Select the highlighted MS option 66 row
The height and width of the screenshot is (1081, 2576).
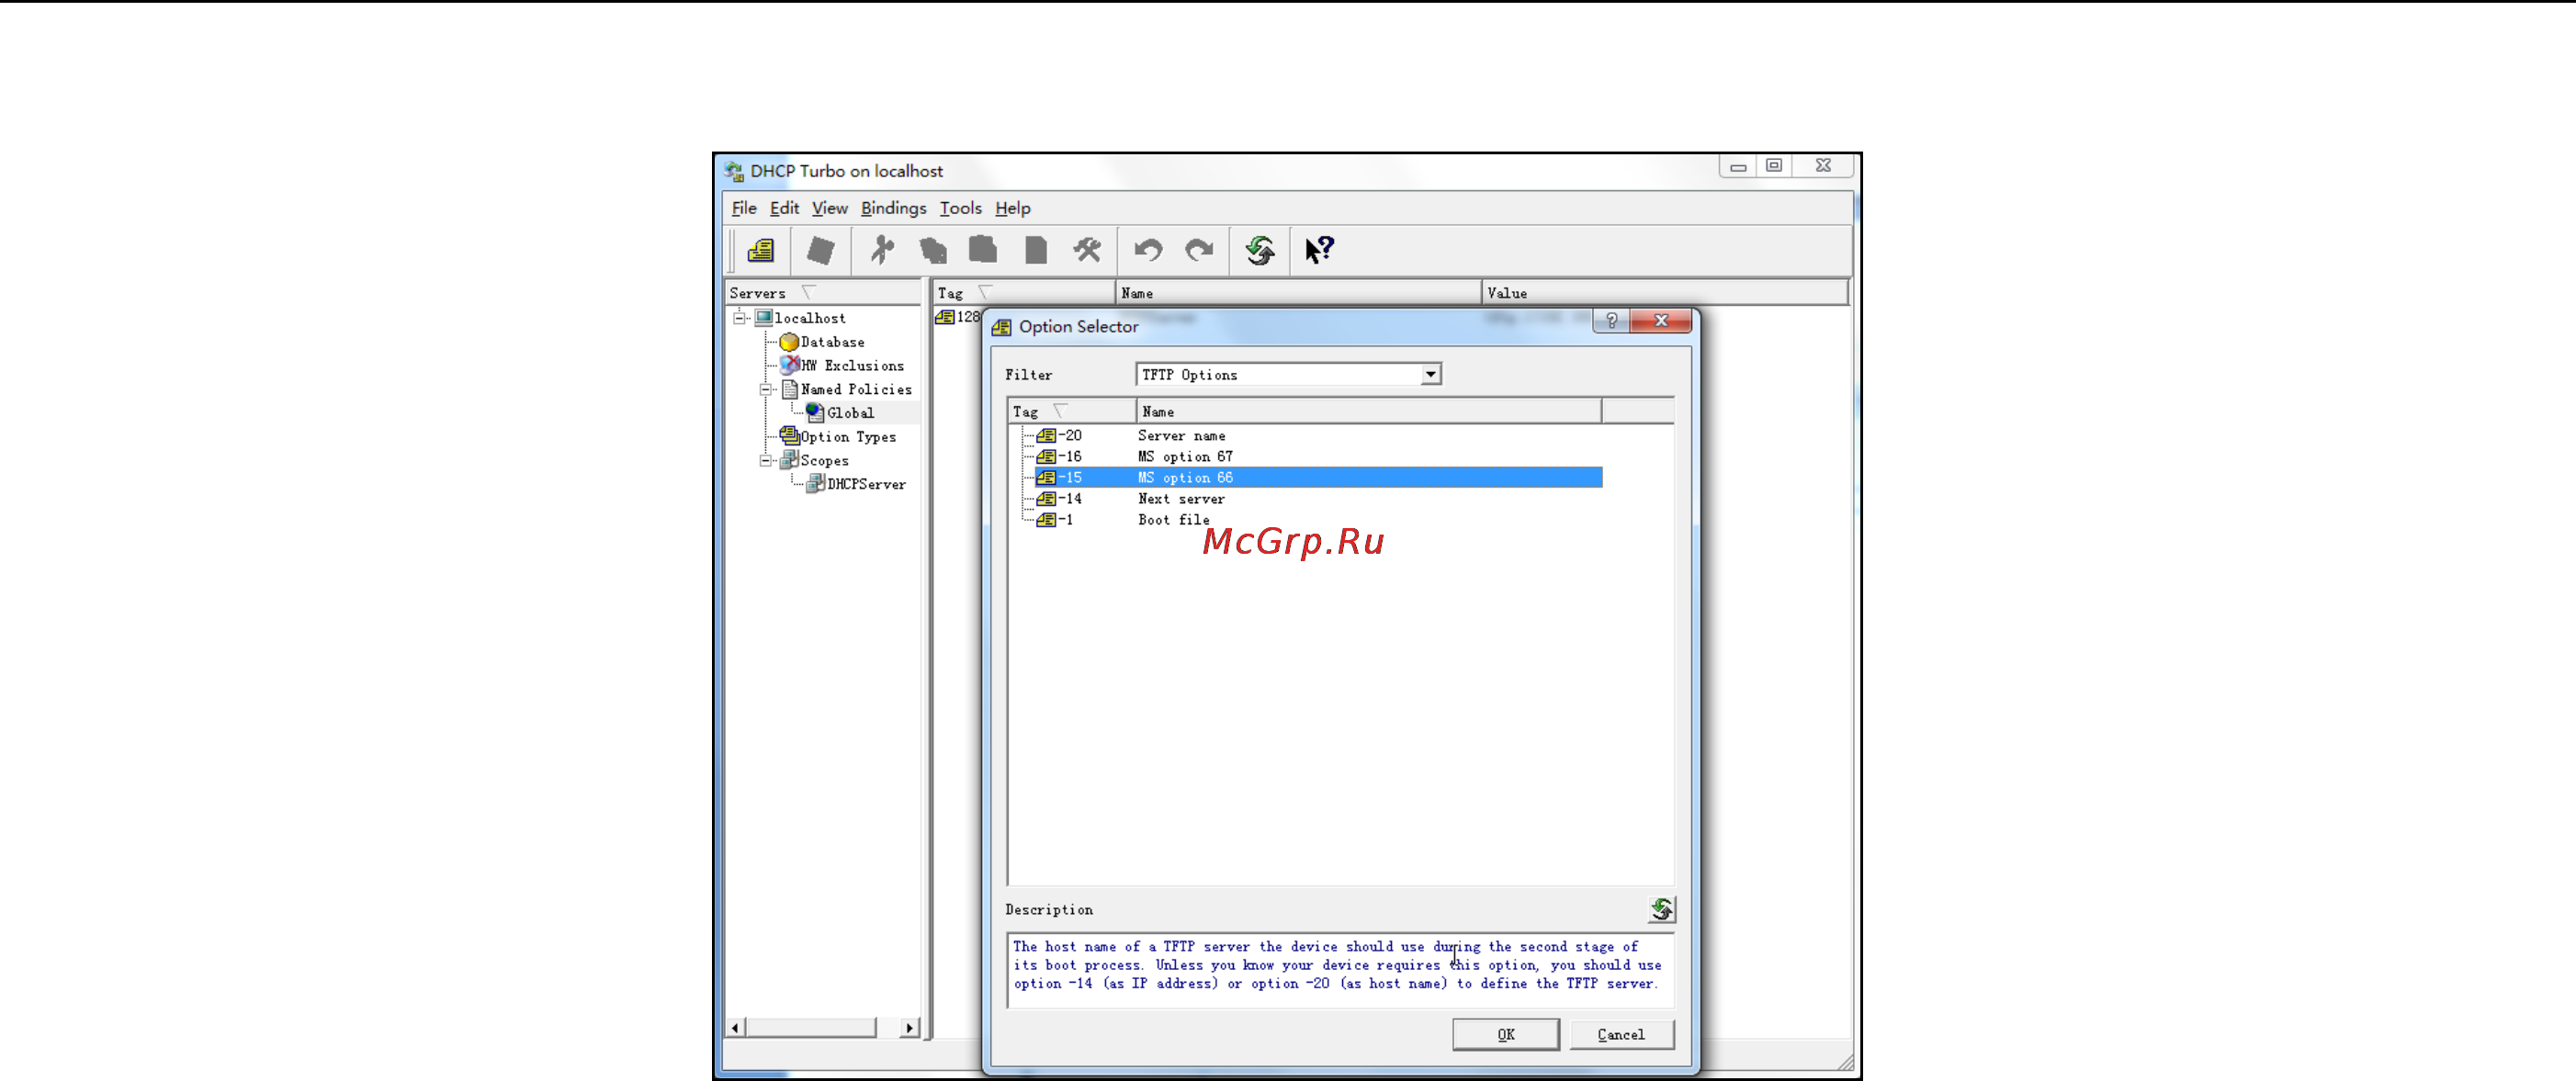(x=1318, y=478)
